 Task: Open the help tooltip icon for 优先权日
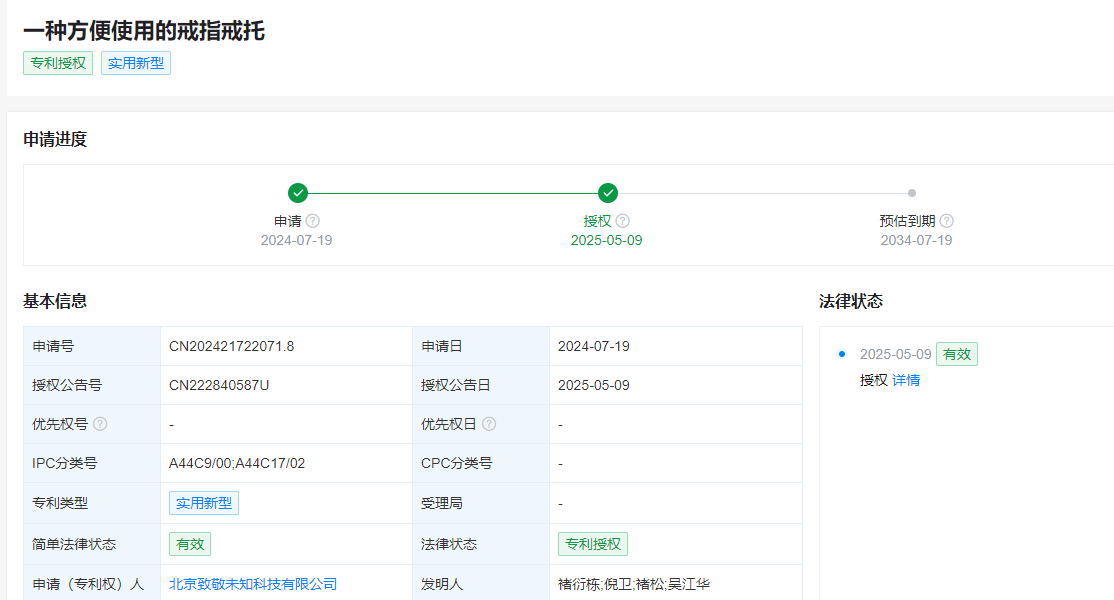click(488, 424)
